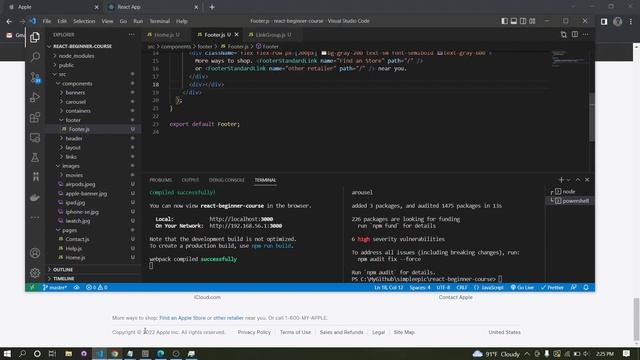Switch to the LinkGroup.js editor tab

(273, 35)
